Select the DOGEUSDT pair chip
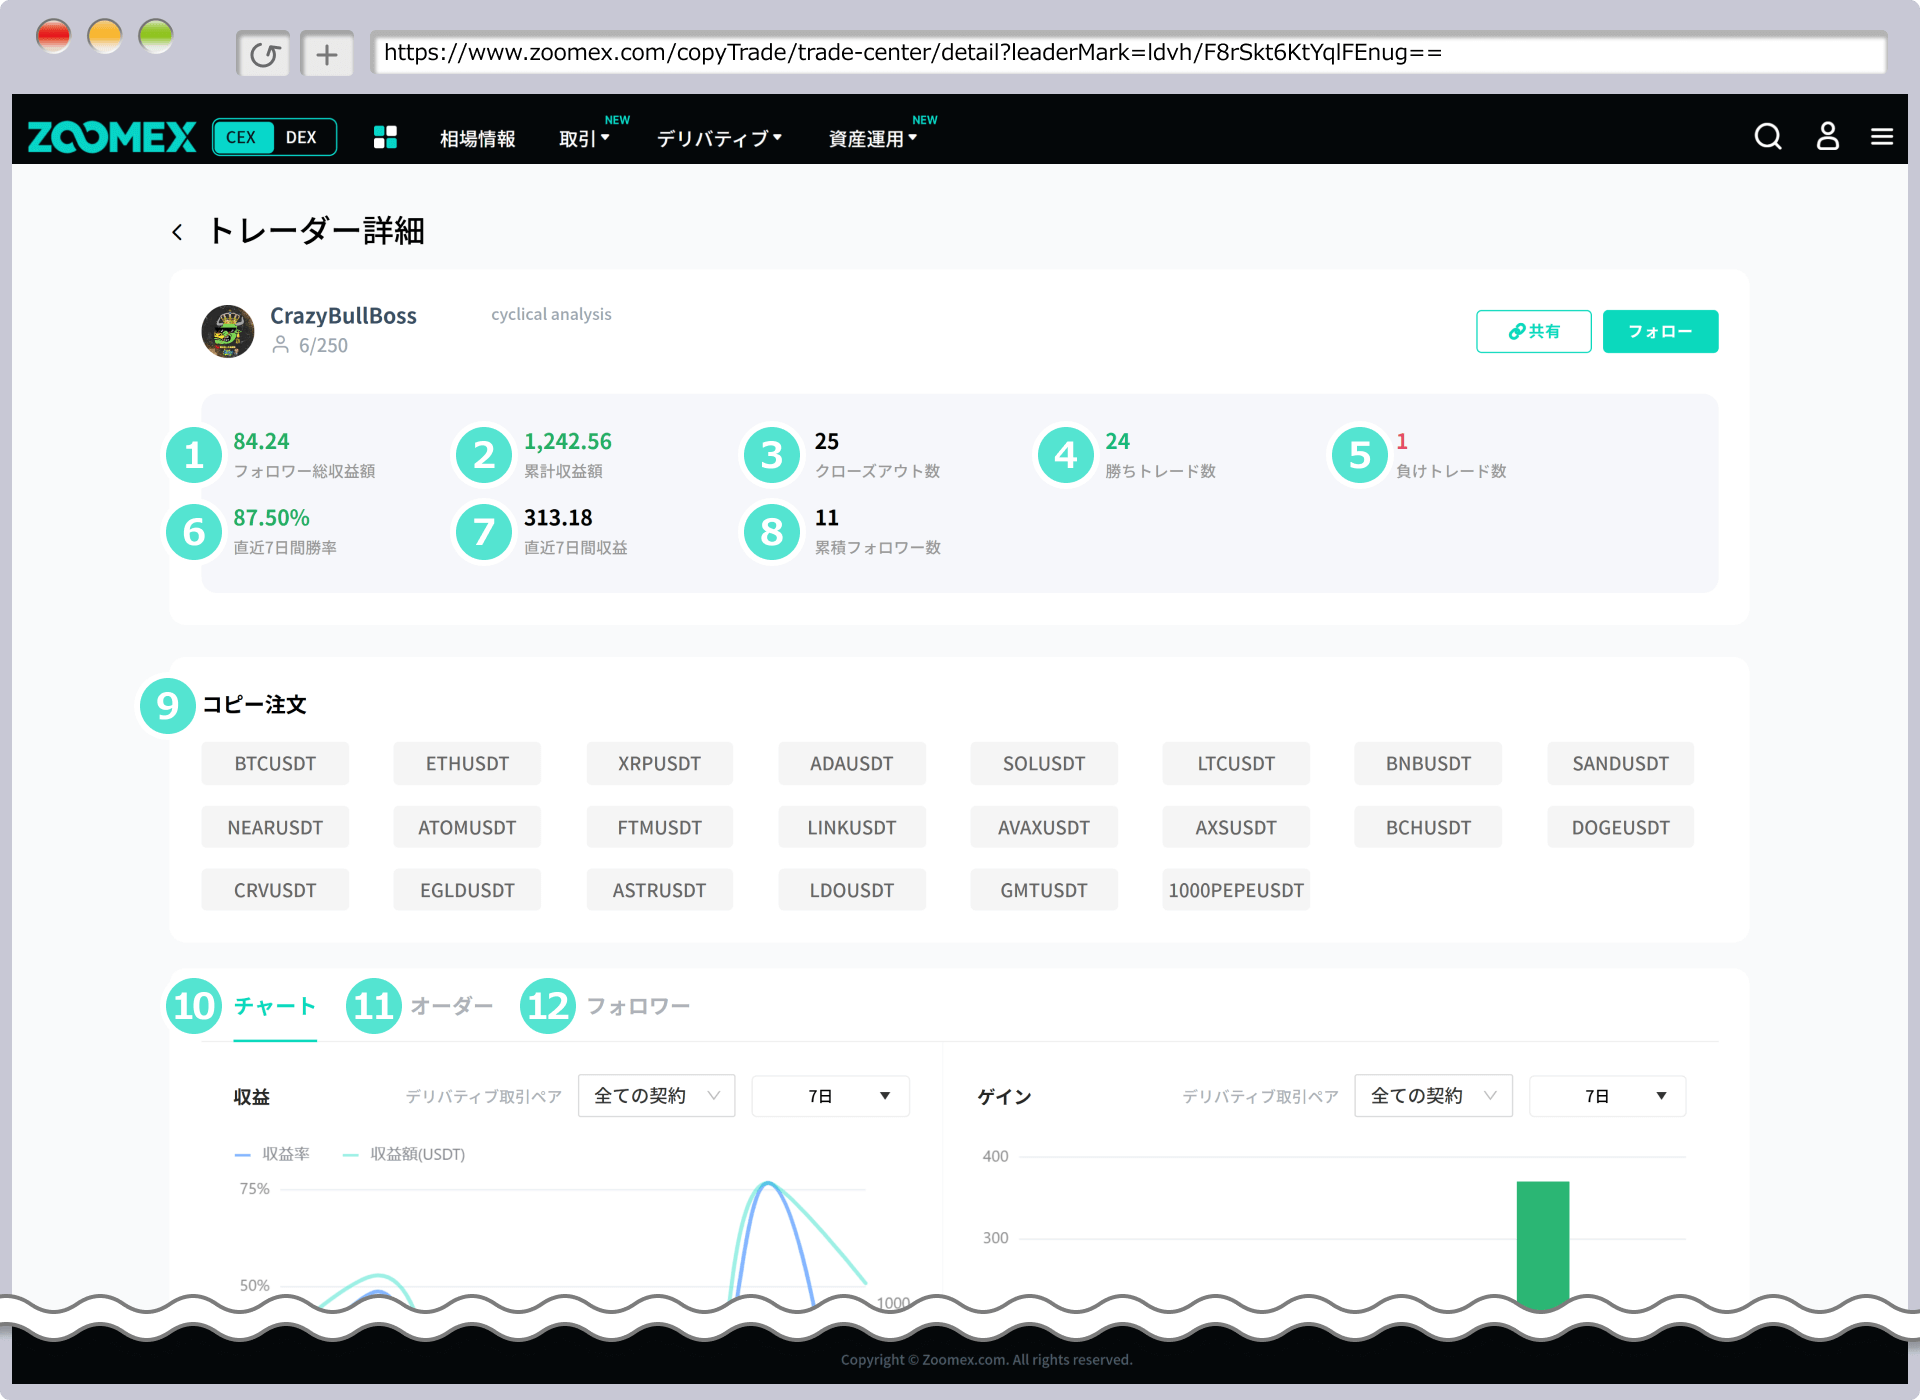The height and width of the screenshot is (1400, 1920). point(1620,828)
